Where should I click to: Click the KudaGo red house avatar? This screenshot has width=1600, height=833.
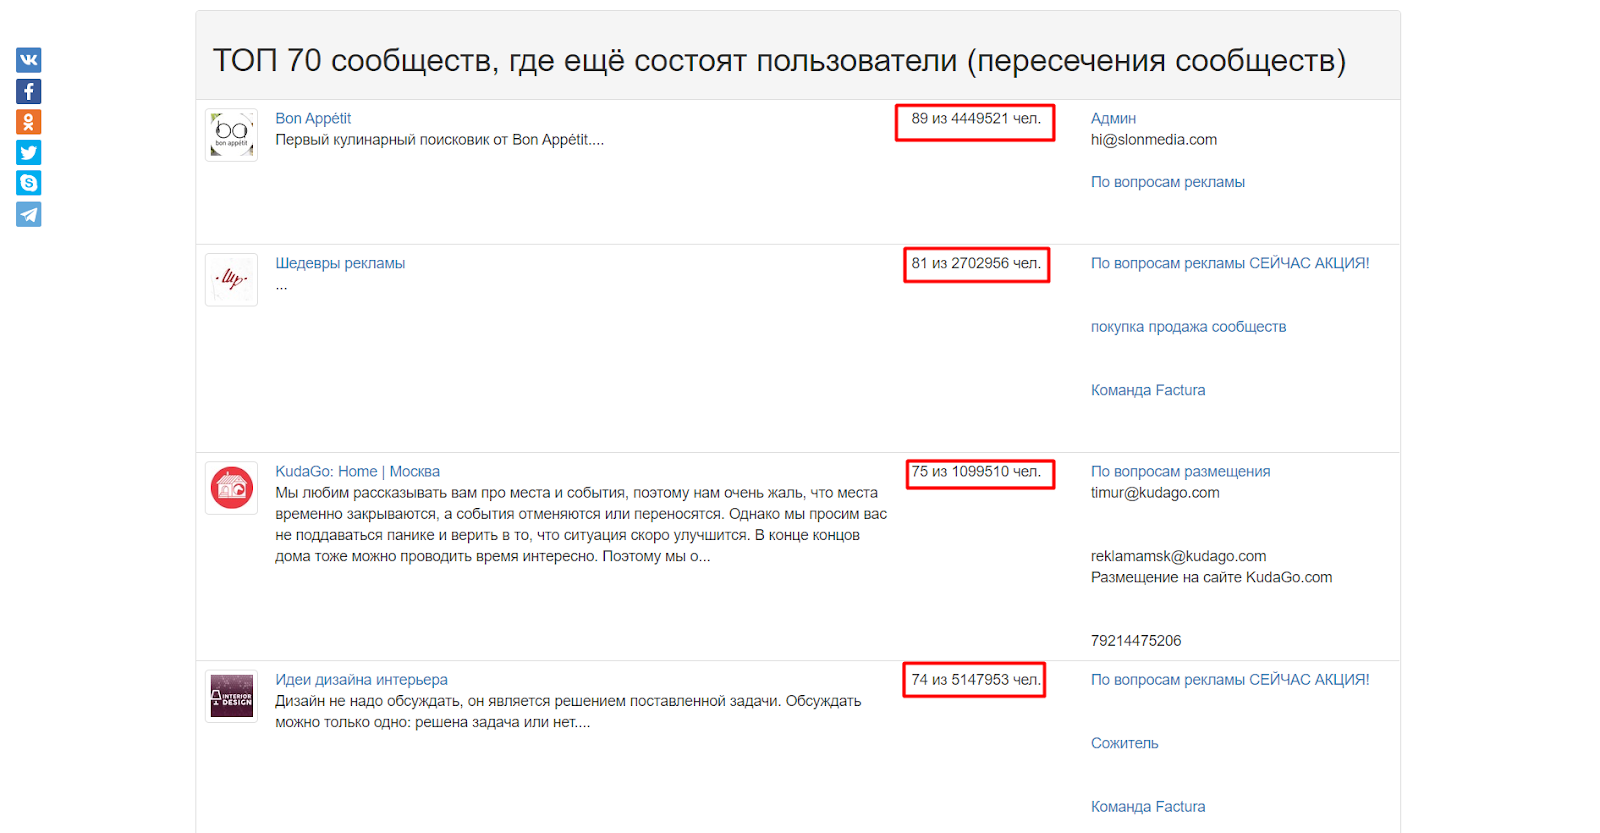pos(231,488)
